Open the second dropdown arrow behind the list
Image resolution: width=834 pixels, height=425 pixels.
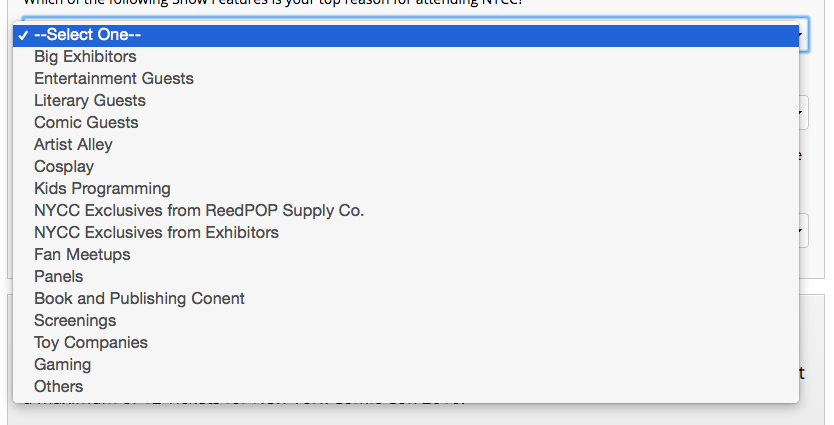point(804,112)
